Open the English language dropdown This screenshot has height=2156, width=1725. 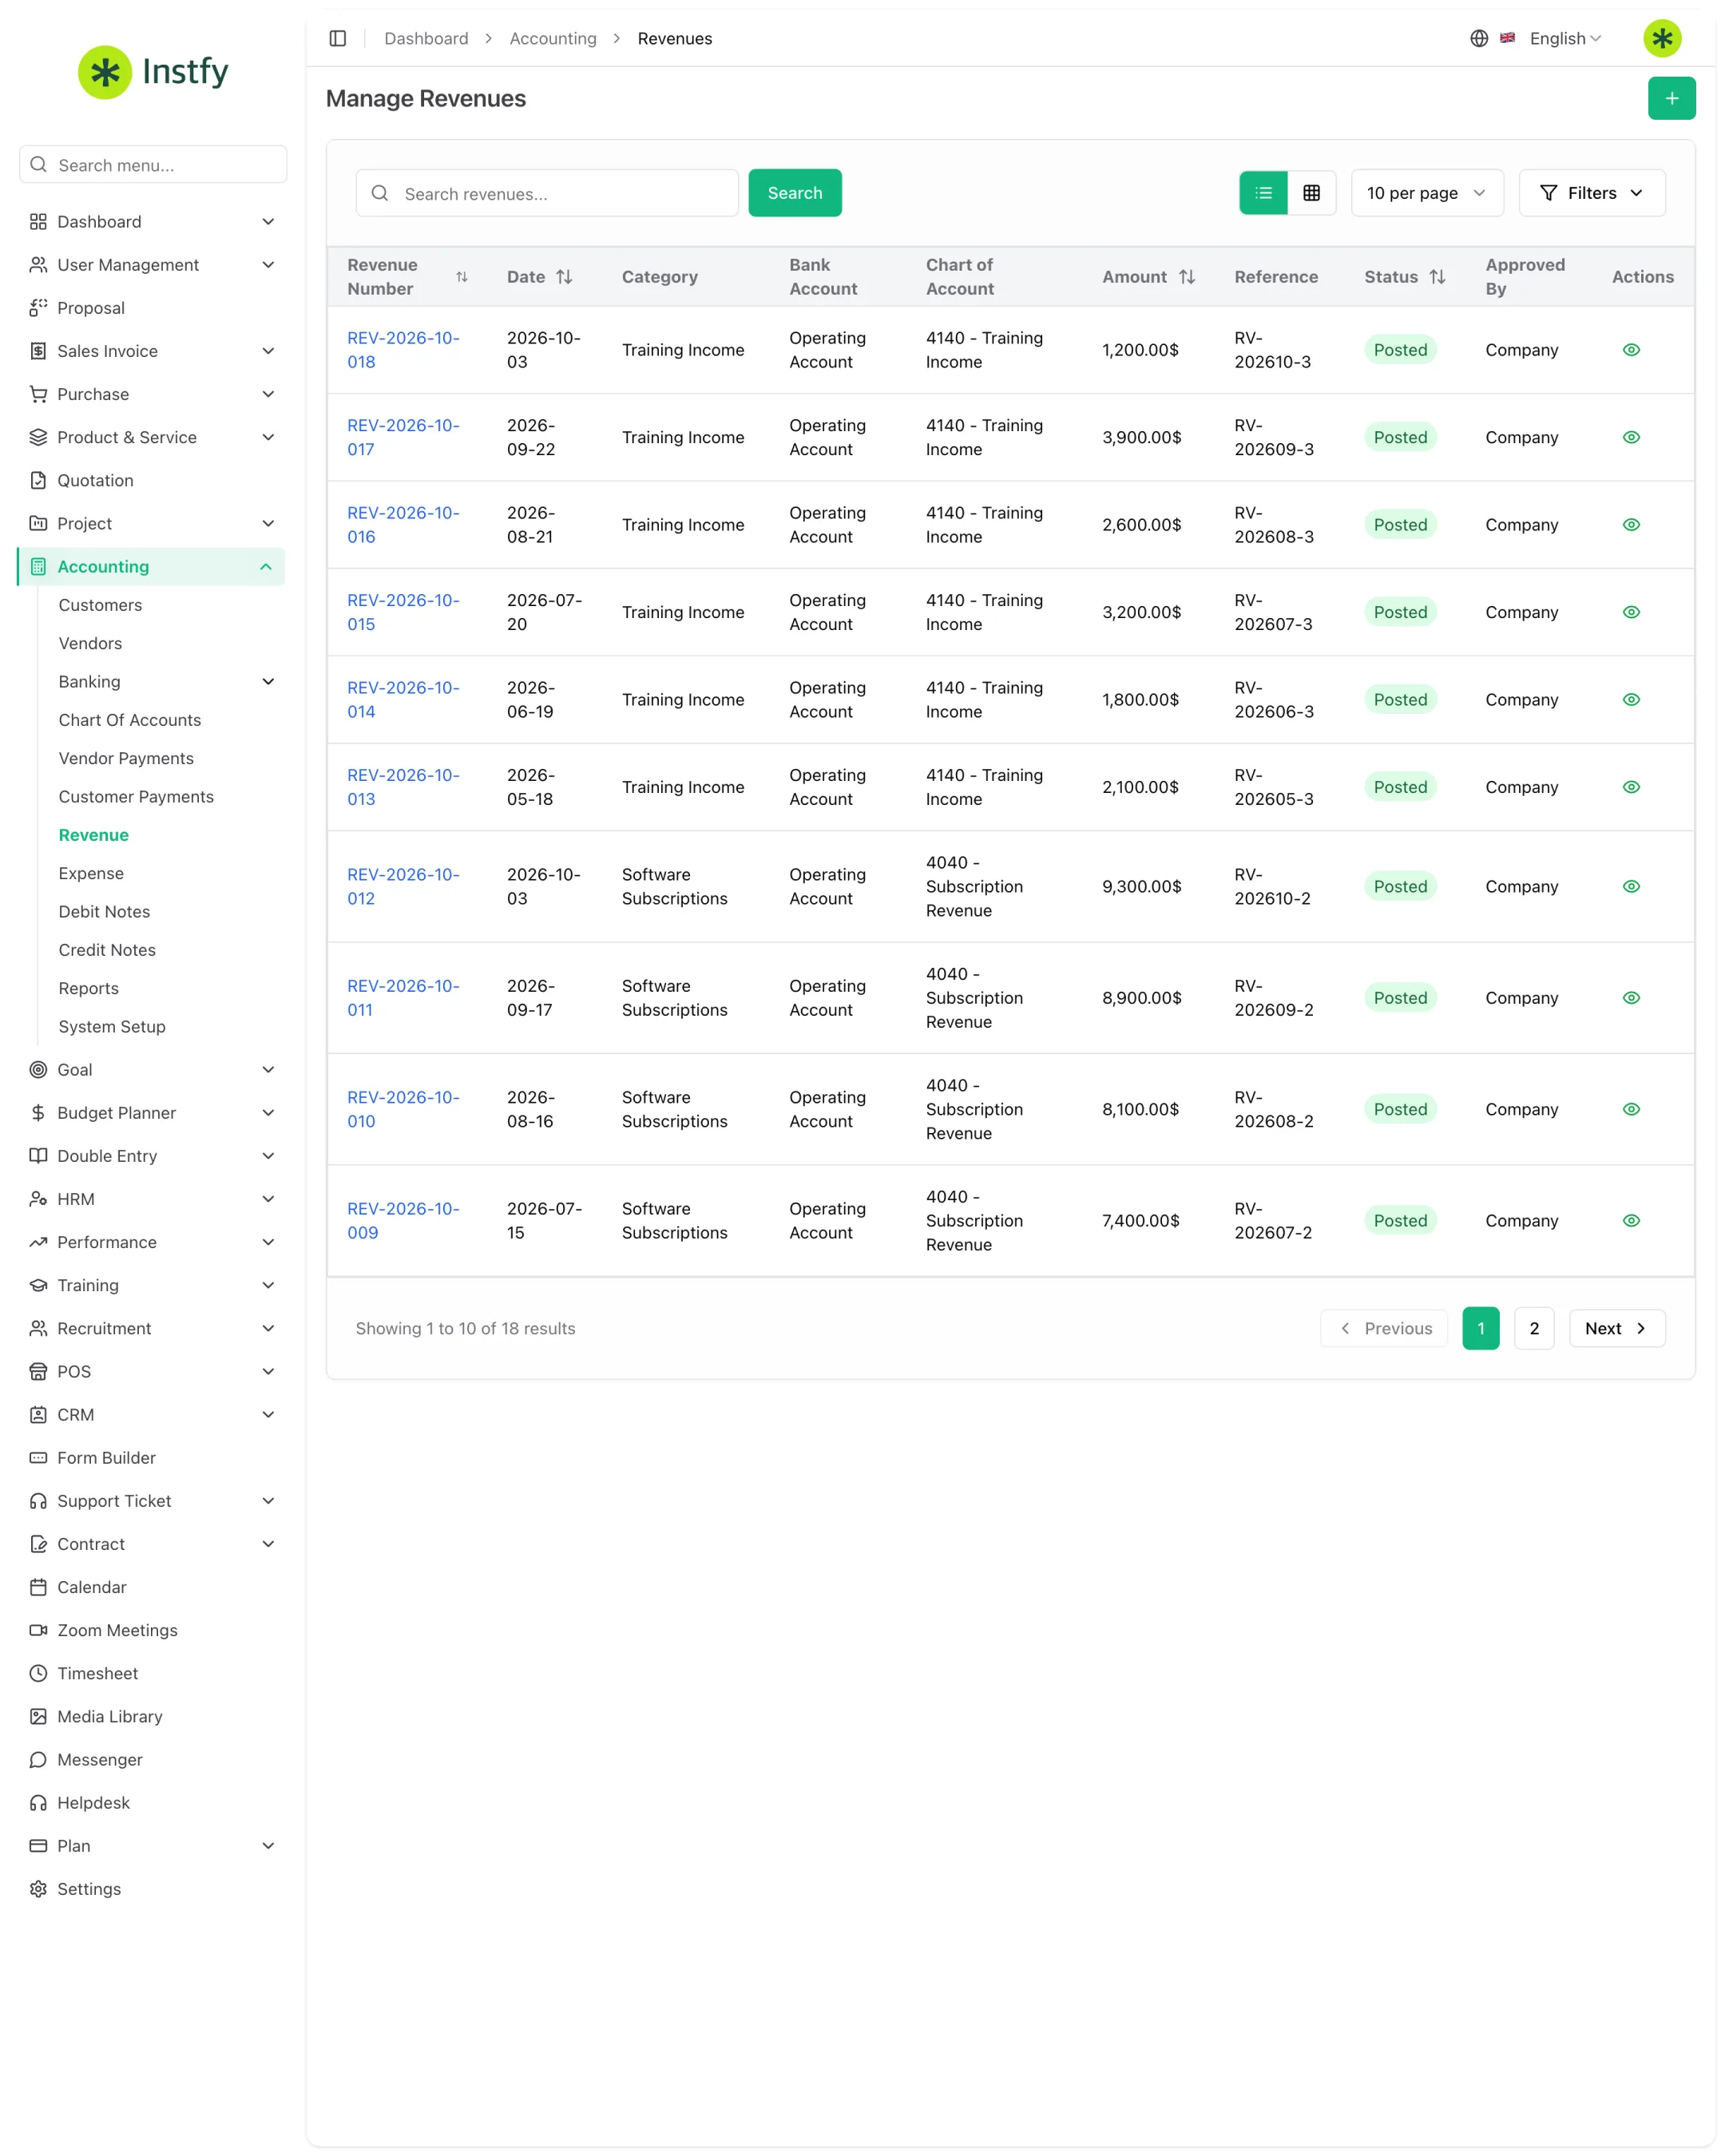1565,38
